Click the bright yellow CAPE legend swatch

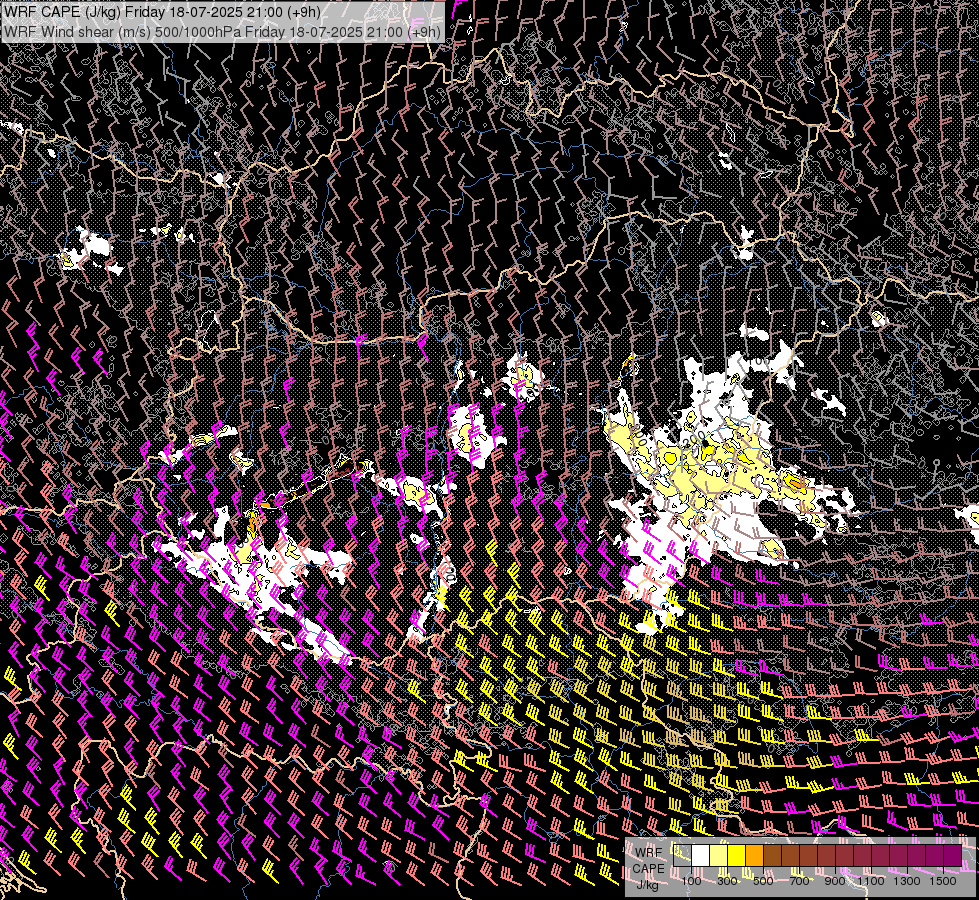click(x=737, y=855)
